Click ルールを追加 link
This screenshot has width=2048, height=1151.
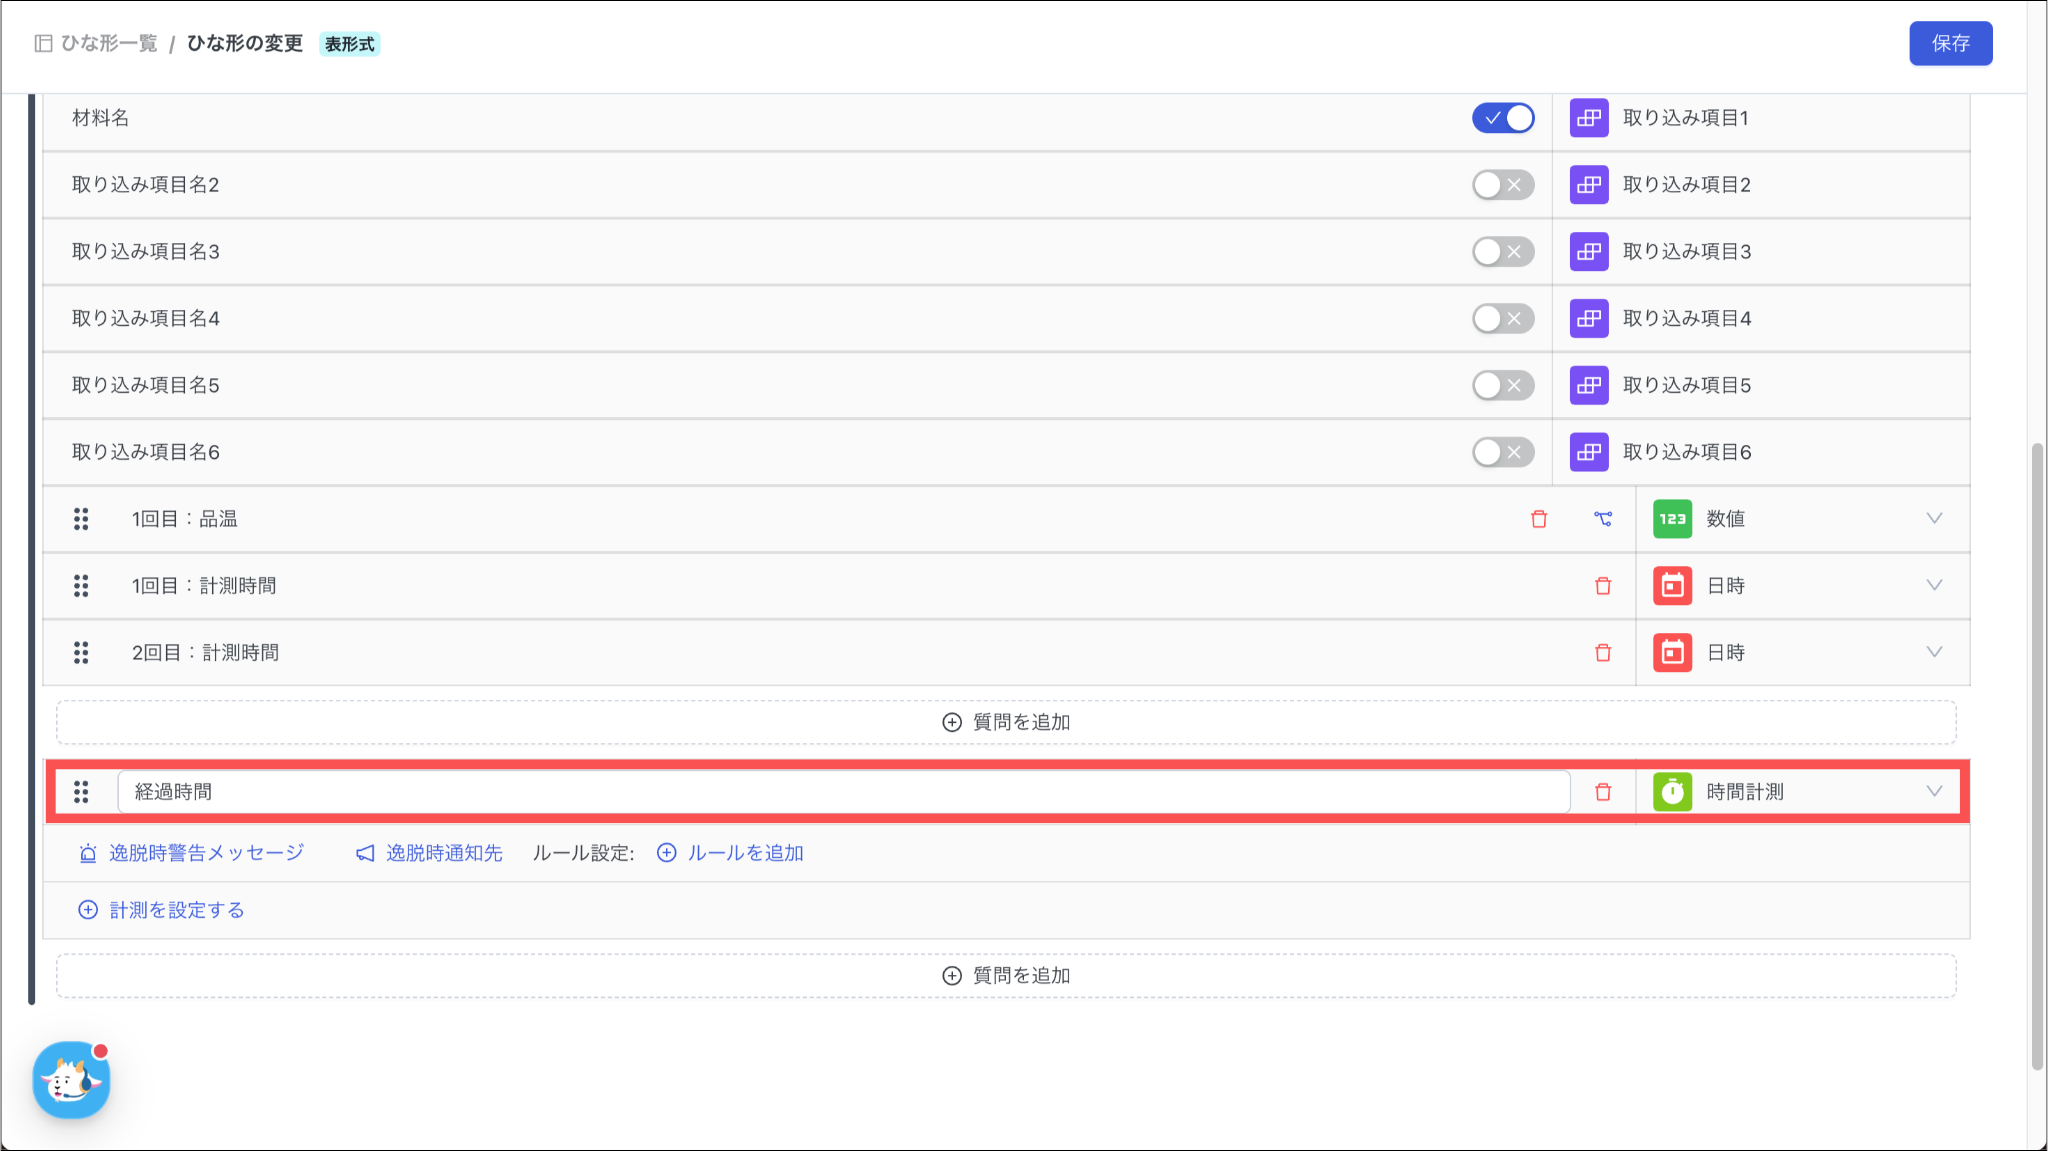(x=744, y=853)
